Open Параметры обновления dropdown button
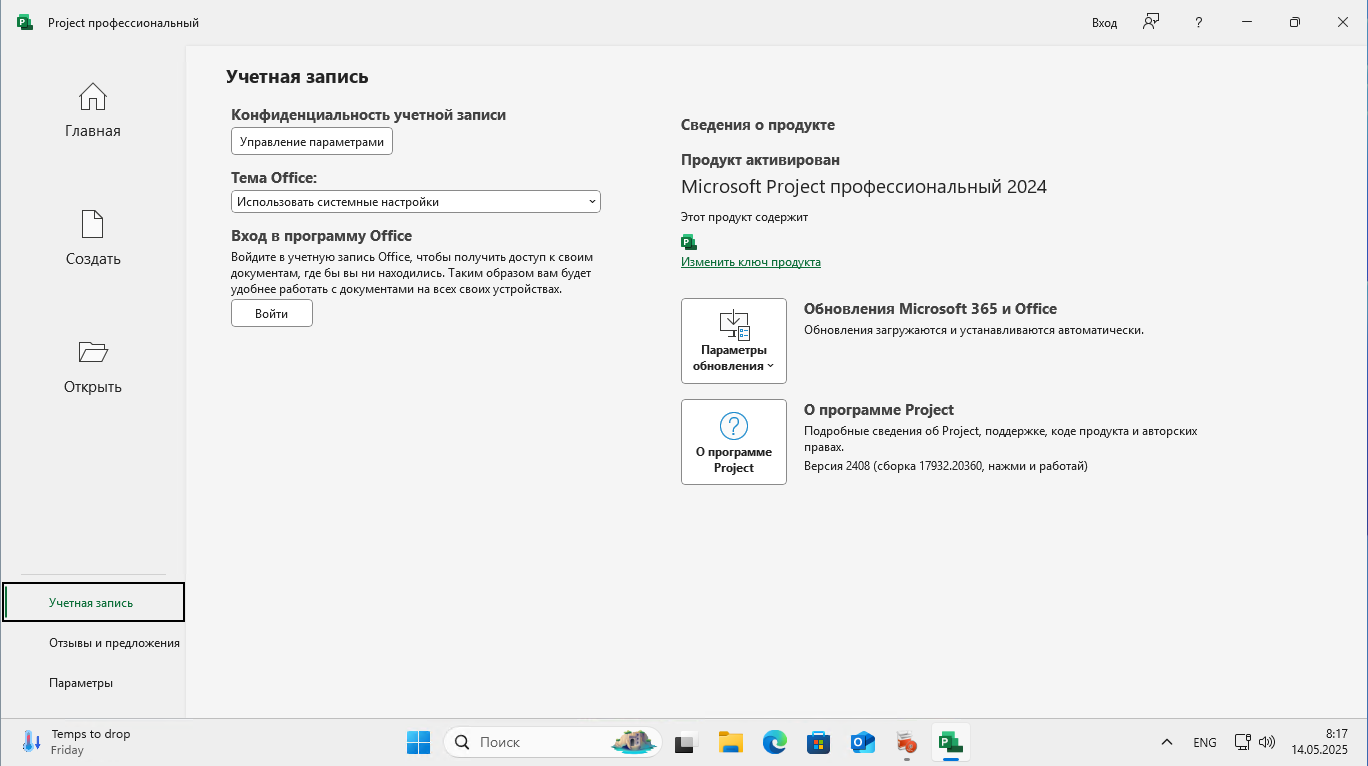 (733, 341)
